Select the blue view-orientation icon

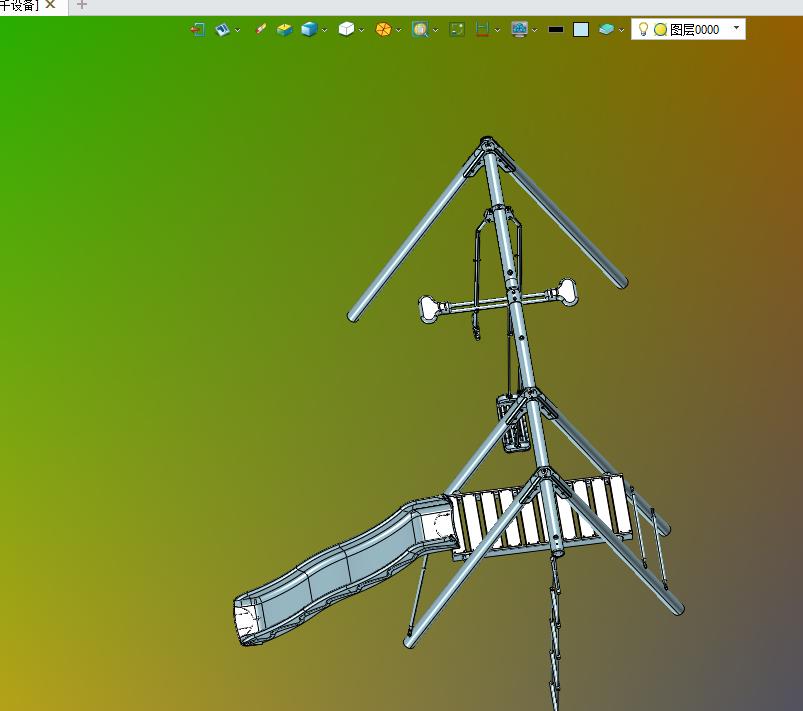(x=222, y=30)
